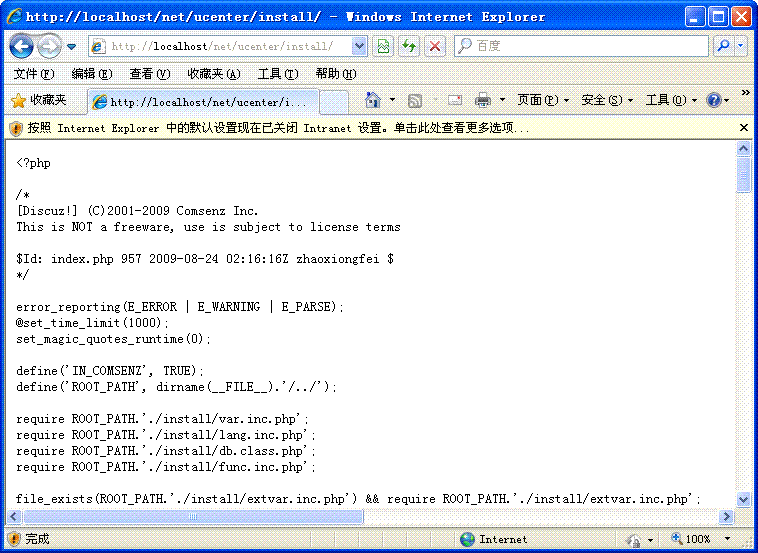Click the Home page icon
Image resolution: width=758 pixels, height=553 pixels.
click(x=372, y=100)
